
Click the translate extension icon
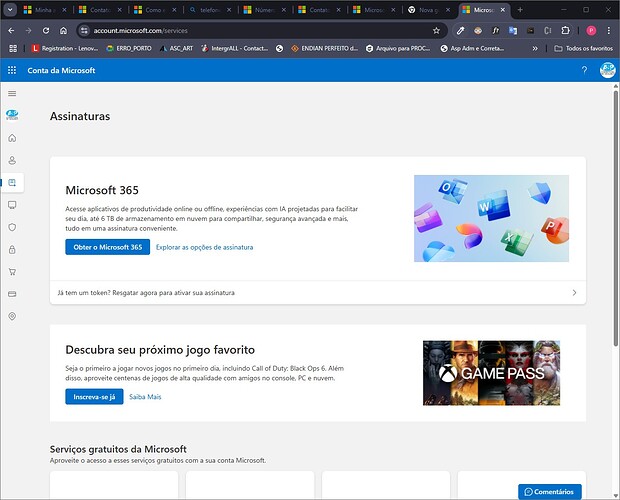pos(513,30)
